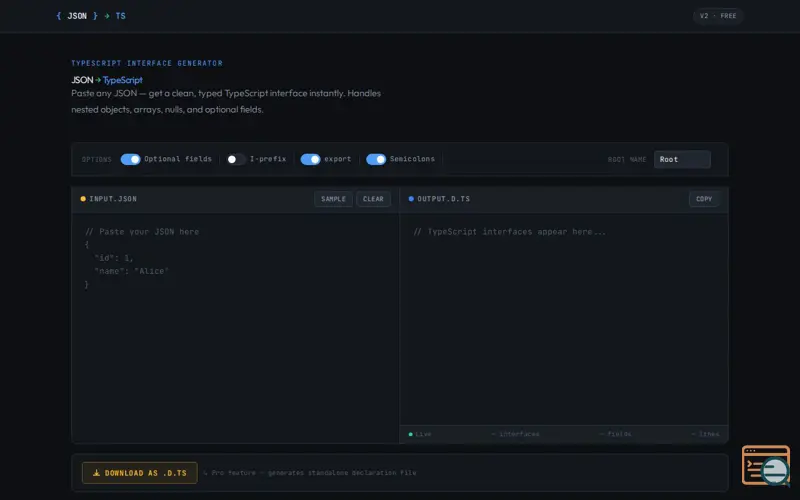Click the 'lines' count in status bar
This screenshot has height=500, width=800.
tap(705, 434)
